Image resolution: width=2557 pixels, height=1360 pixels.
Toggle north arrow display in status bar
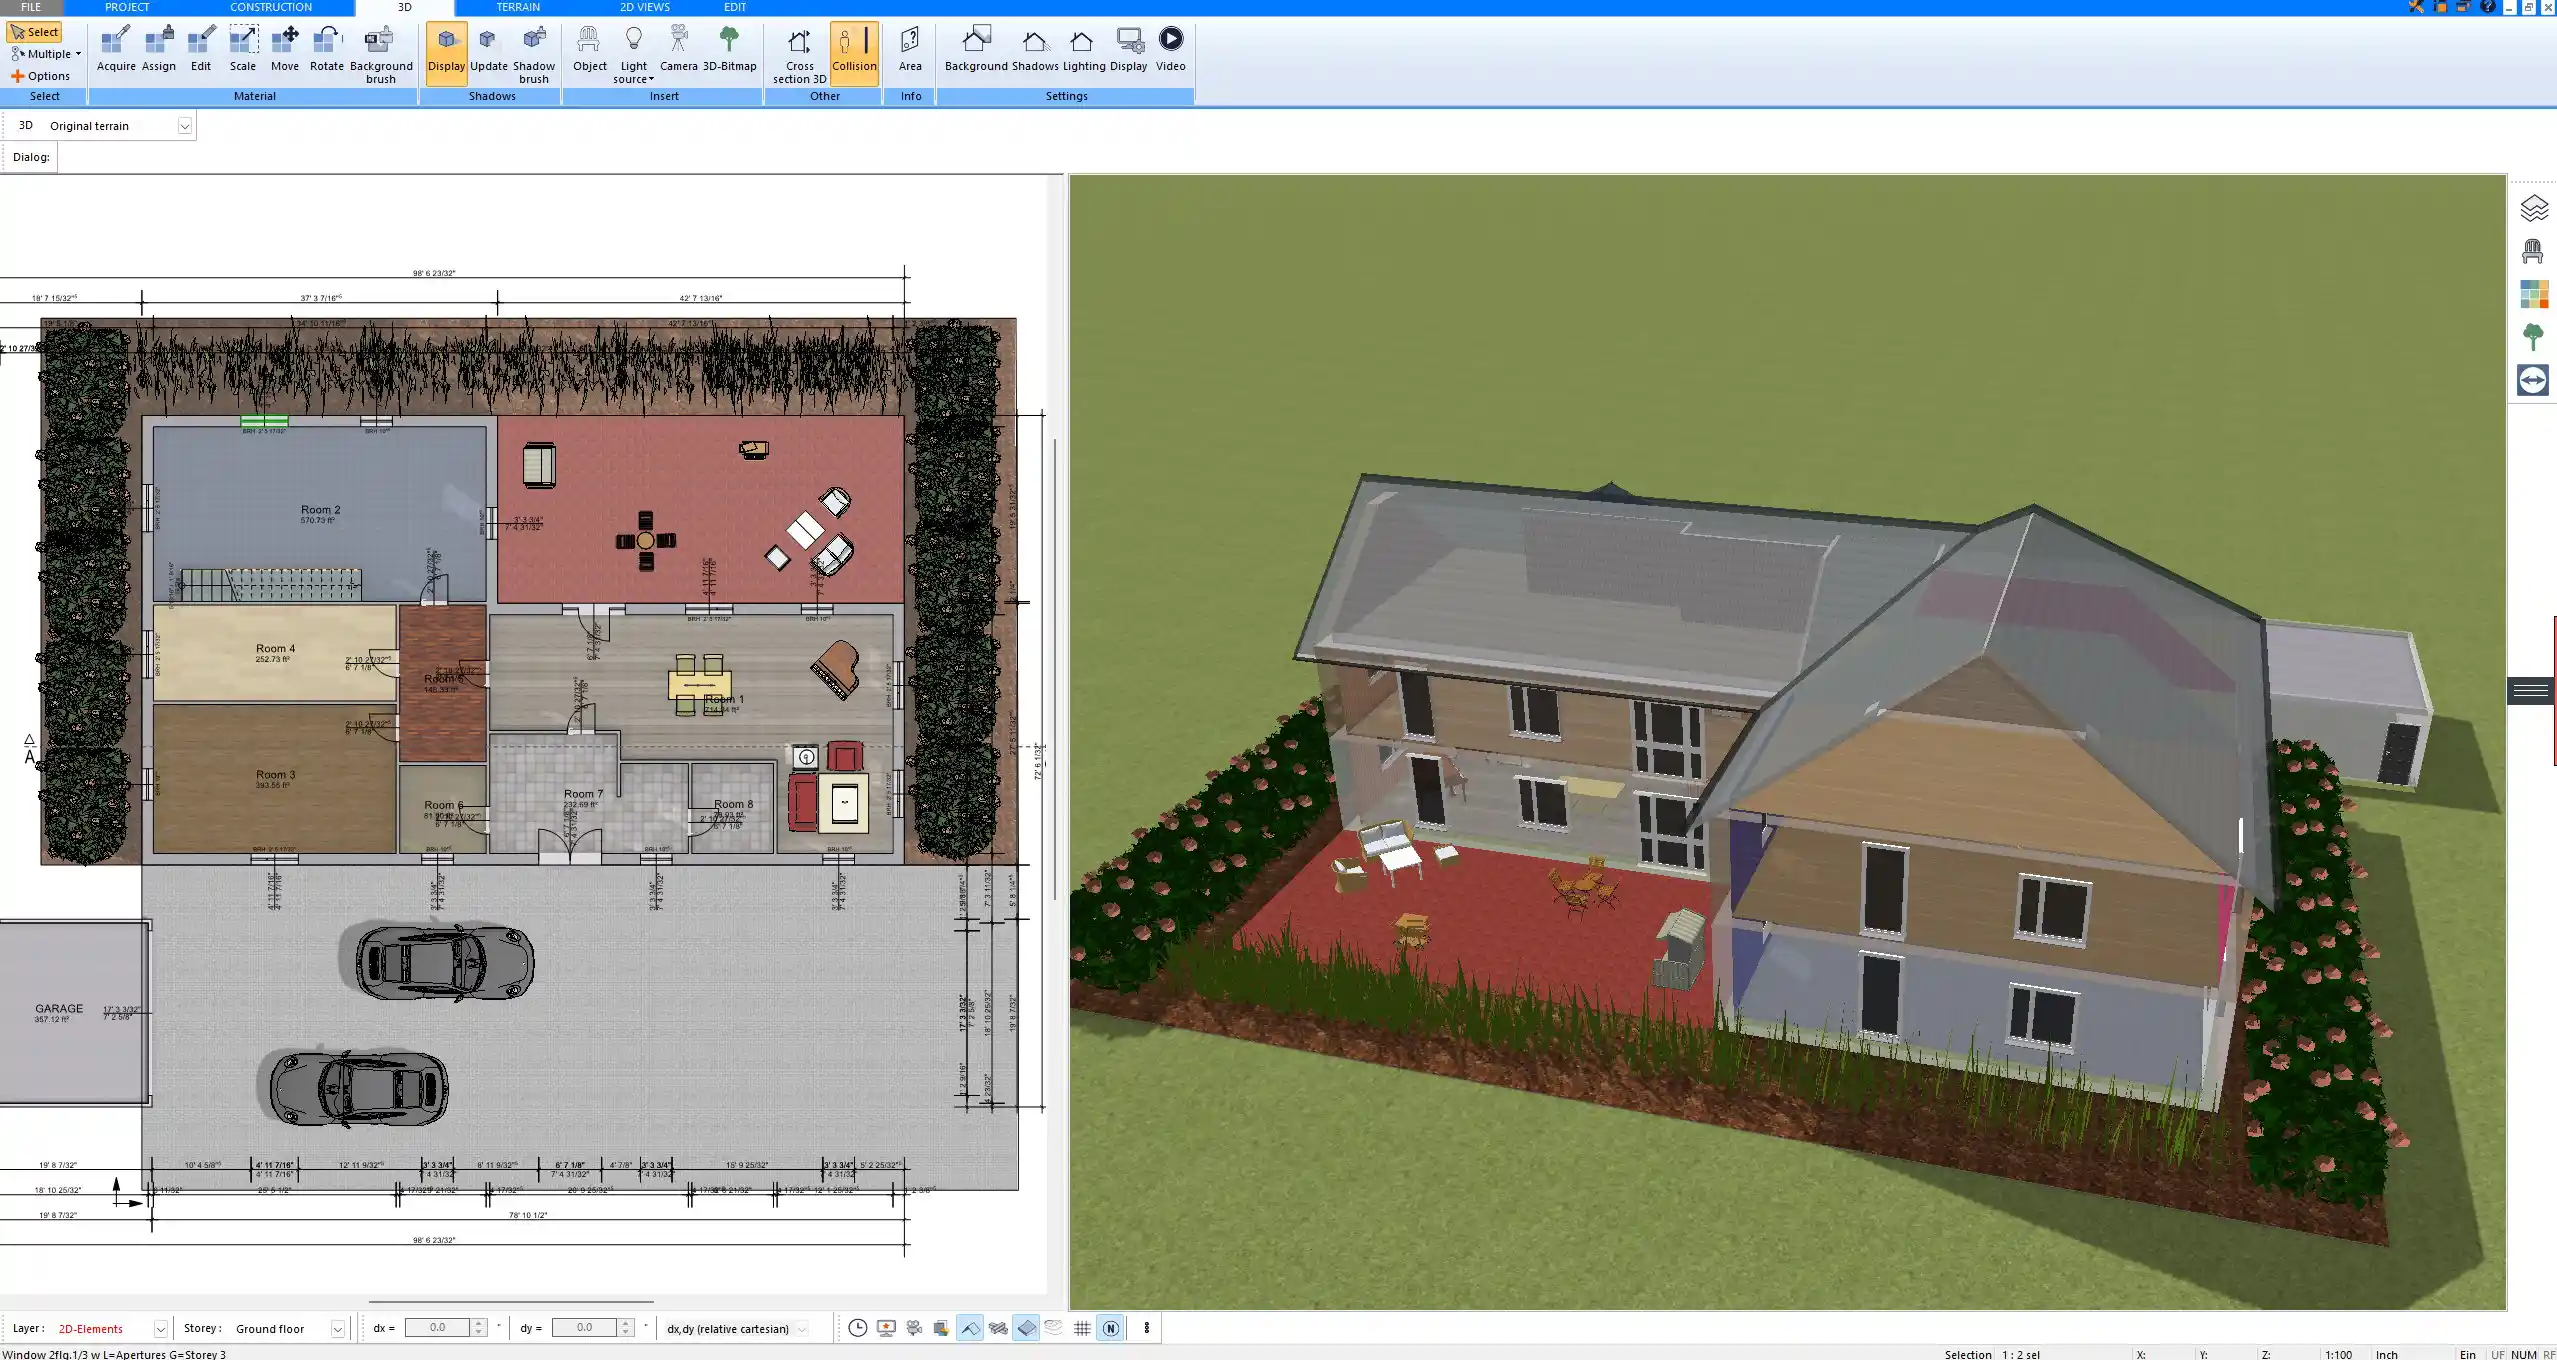[1110, 1327]
